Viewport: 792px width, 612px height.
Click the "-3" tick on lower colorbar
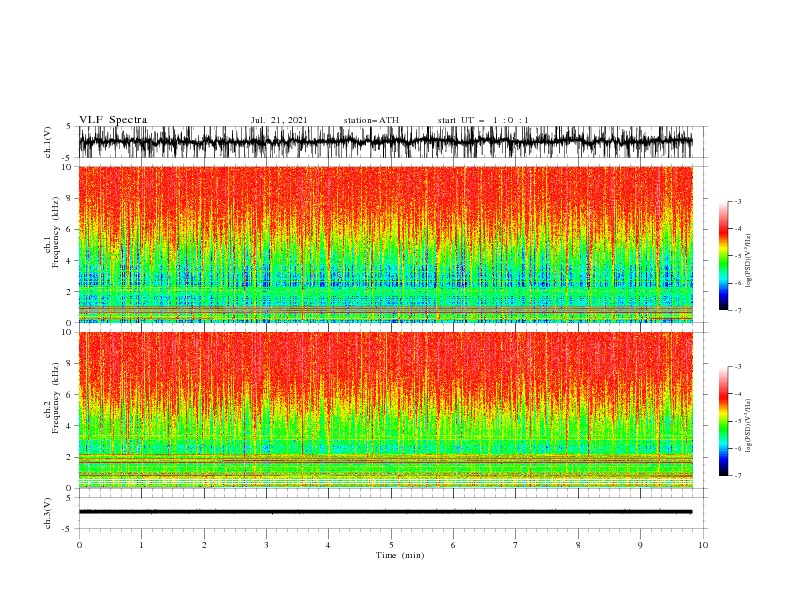click(x=738, y=367)
